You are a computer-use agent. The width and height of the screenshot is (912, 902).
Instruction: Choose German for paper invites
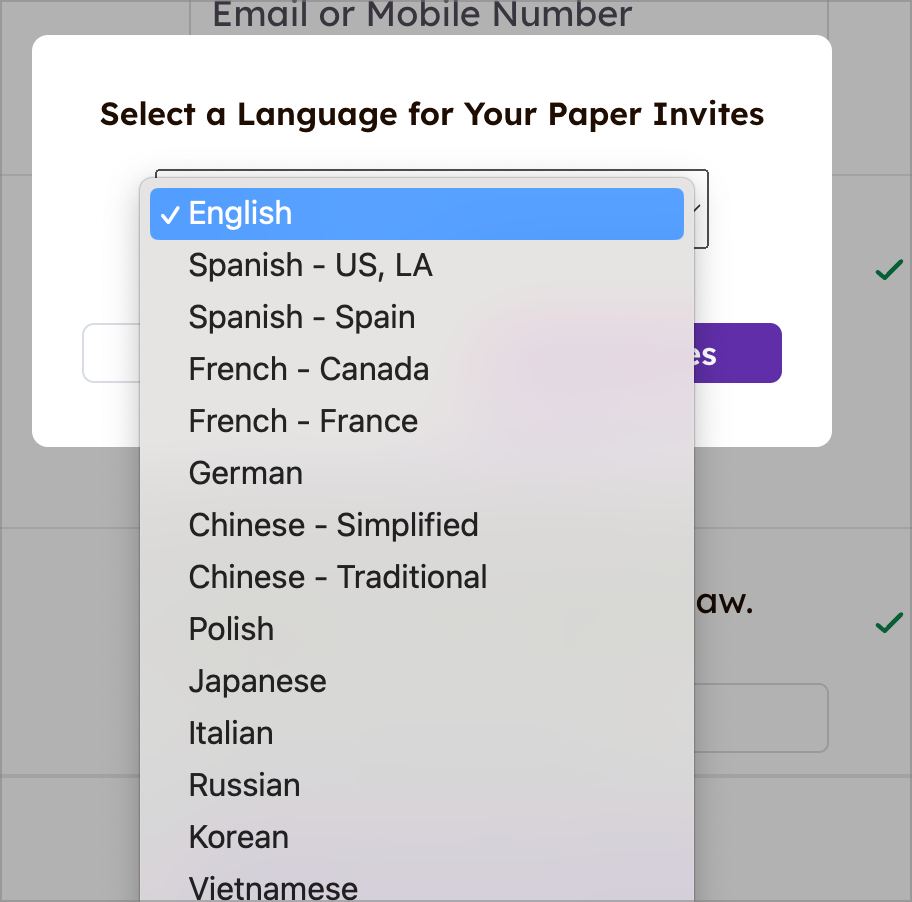point(245,473)
